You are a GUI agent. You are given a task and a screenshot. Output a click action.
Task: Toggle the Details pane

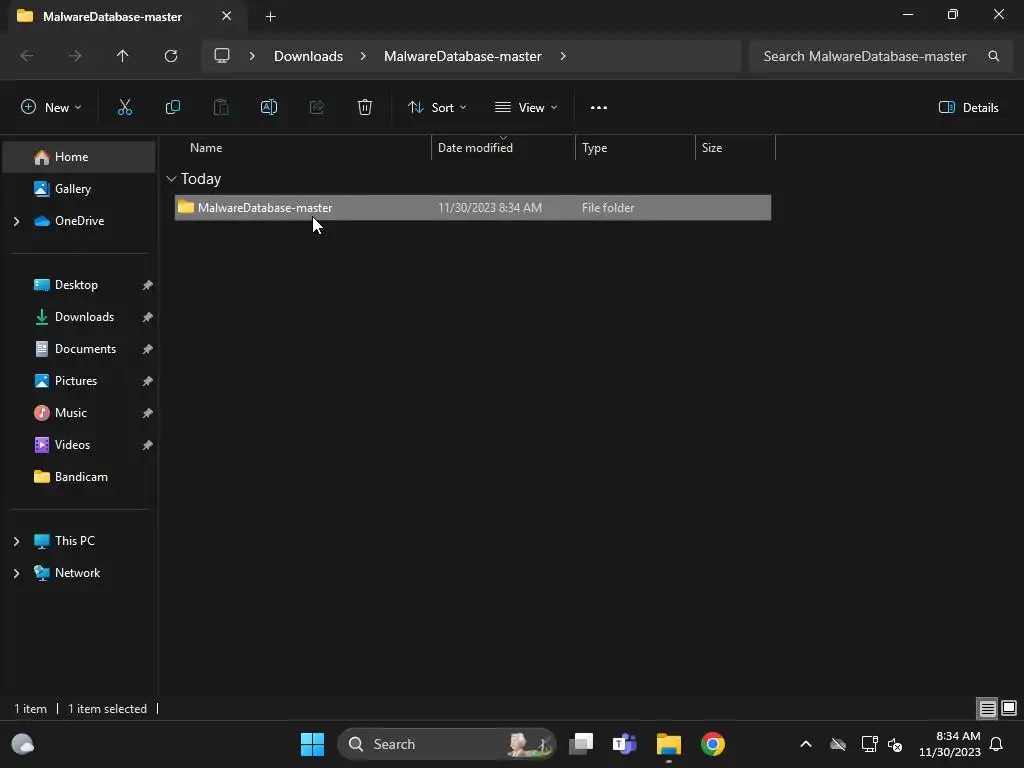tap(968, 108)
